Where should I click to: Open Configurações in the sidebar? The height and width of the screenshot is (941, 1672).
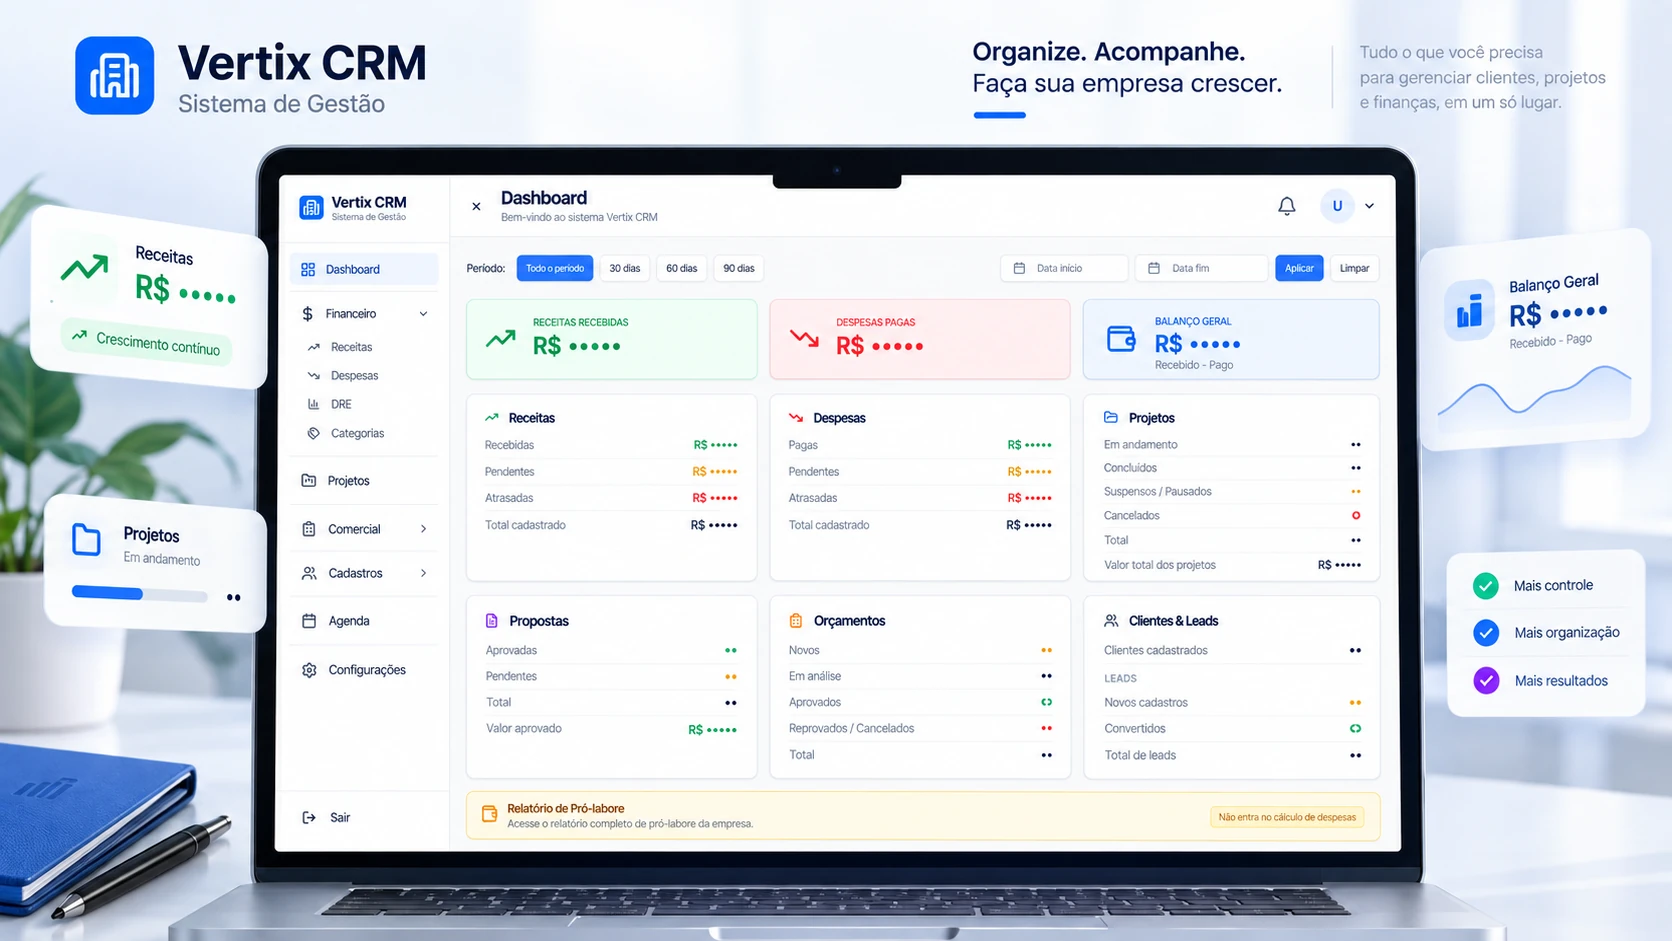pos(366,670)
